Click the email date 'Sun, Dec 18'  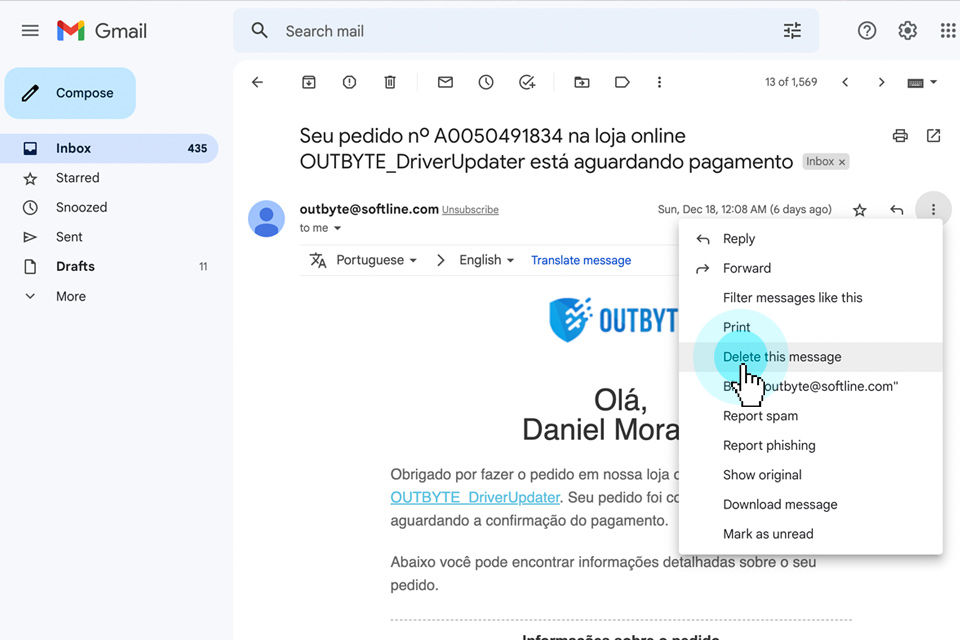[744, 209]
